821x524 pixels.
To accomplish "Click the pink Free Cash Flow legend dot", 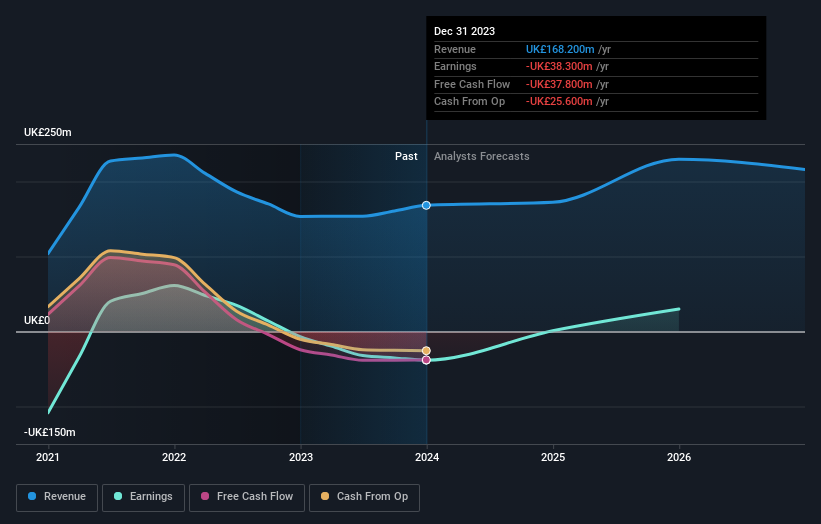I will click(x=205, y=496).
